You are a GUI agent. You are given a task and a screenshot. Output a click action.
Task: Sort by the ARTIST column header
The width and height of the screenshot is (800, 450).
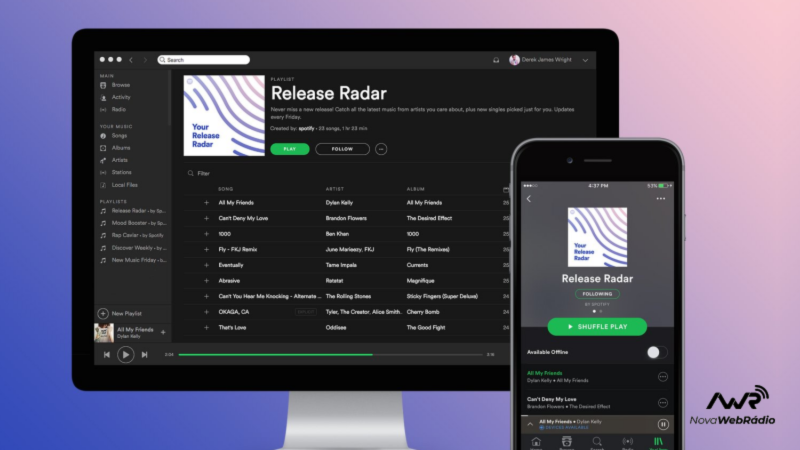(335, 189)
